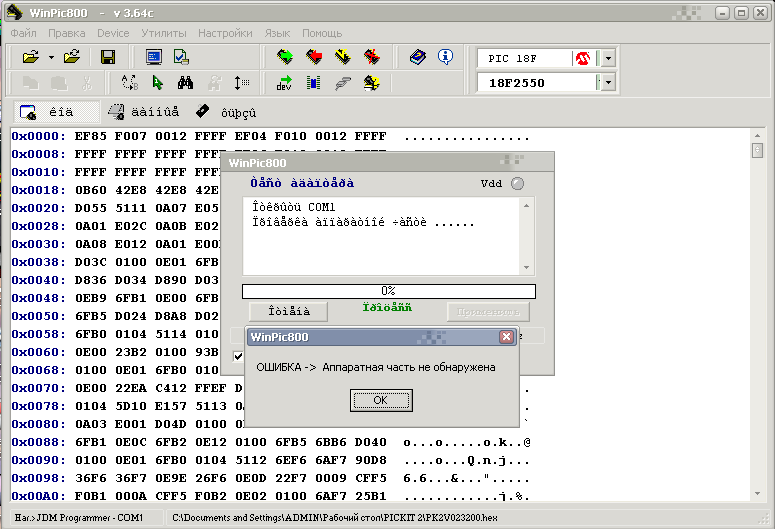Toggle the checkbox in the WinPic800 progress dialog
The height and width of the screenshot is (529, 775).
238,357
